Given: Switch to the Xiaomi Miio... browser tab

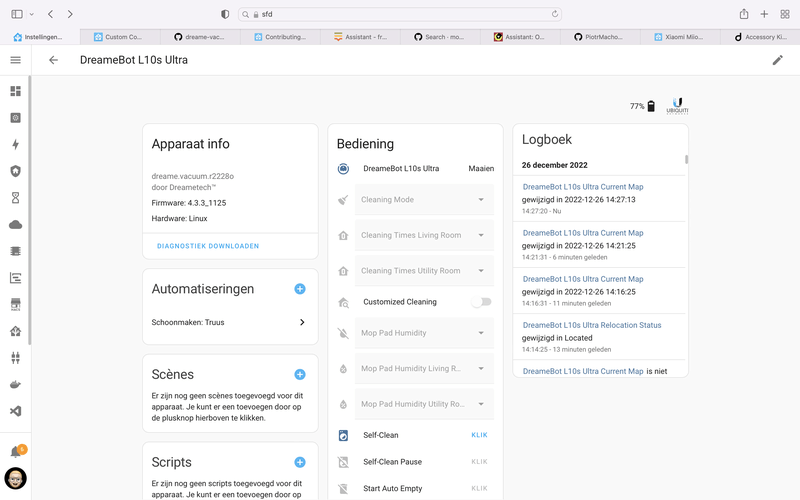Looking at the screenshot, I should tap(680, 37).
